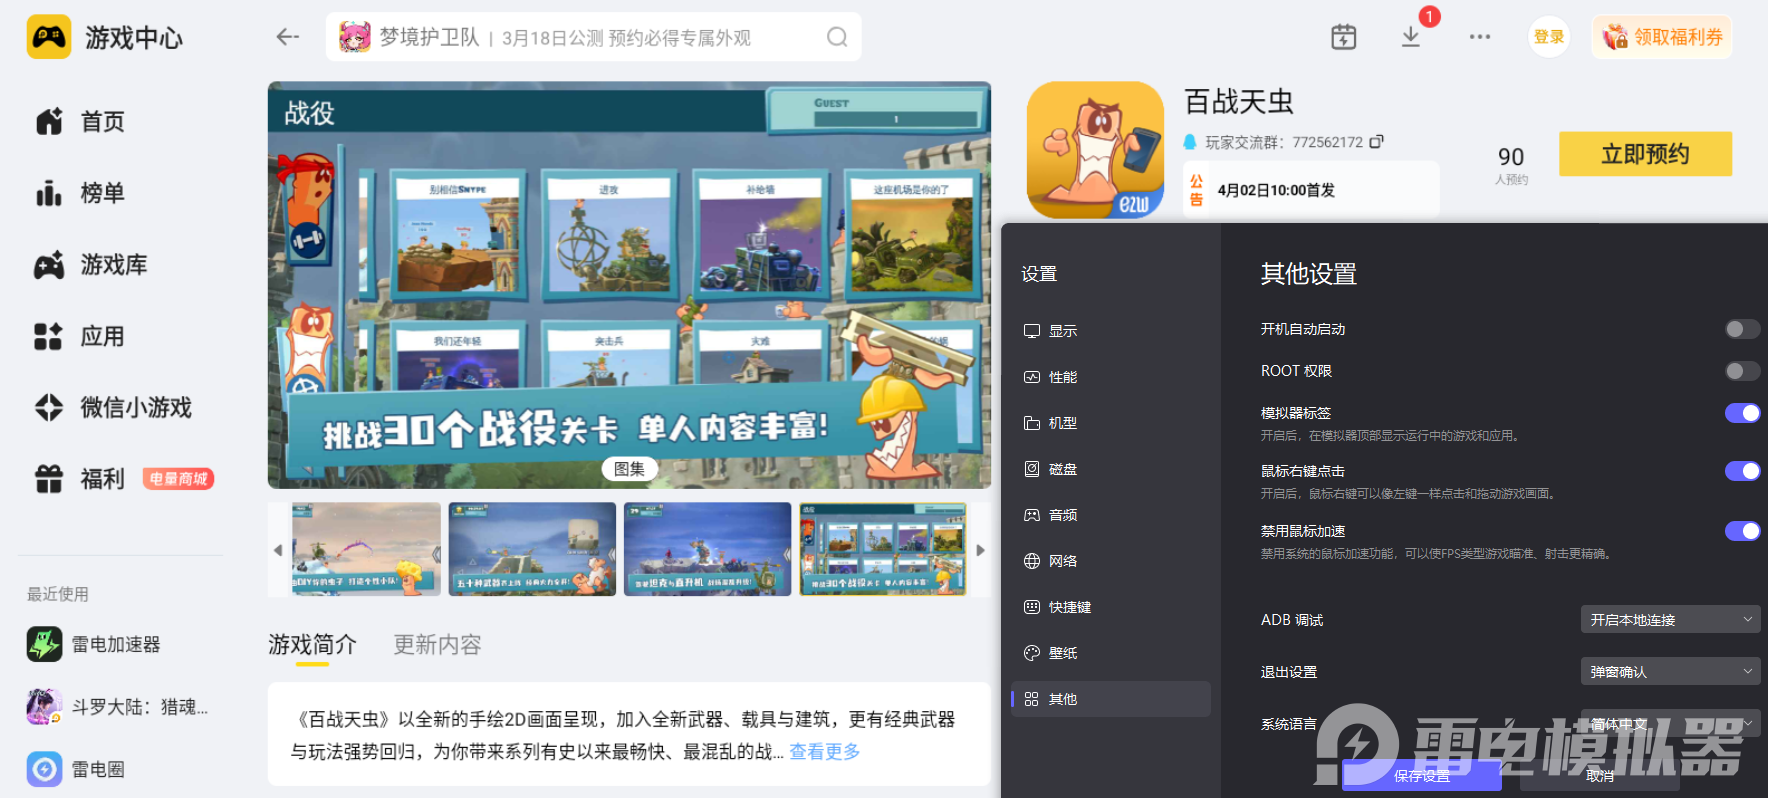Click the 百战天虫 game icon
This screenshot has width=1768, height=798.
pos(1096,150)
